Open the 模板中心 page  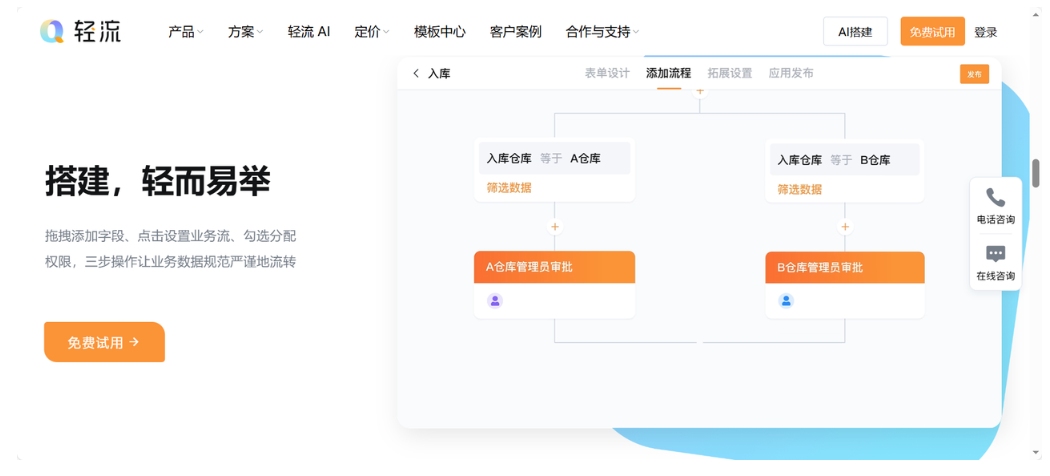pos(440,31)
